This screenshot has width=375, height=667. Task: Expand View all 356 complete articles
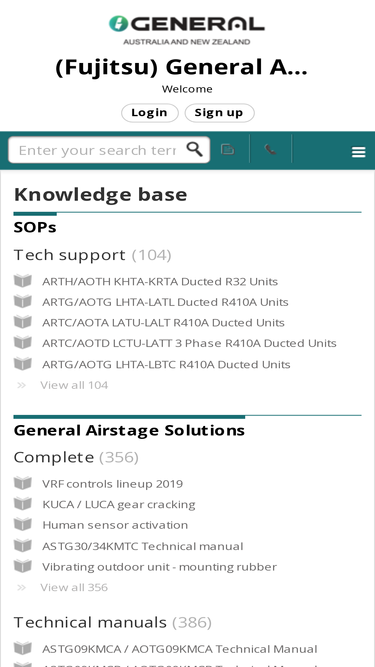coord(74,587)
